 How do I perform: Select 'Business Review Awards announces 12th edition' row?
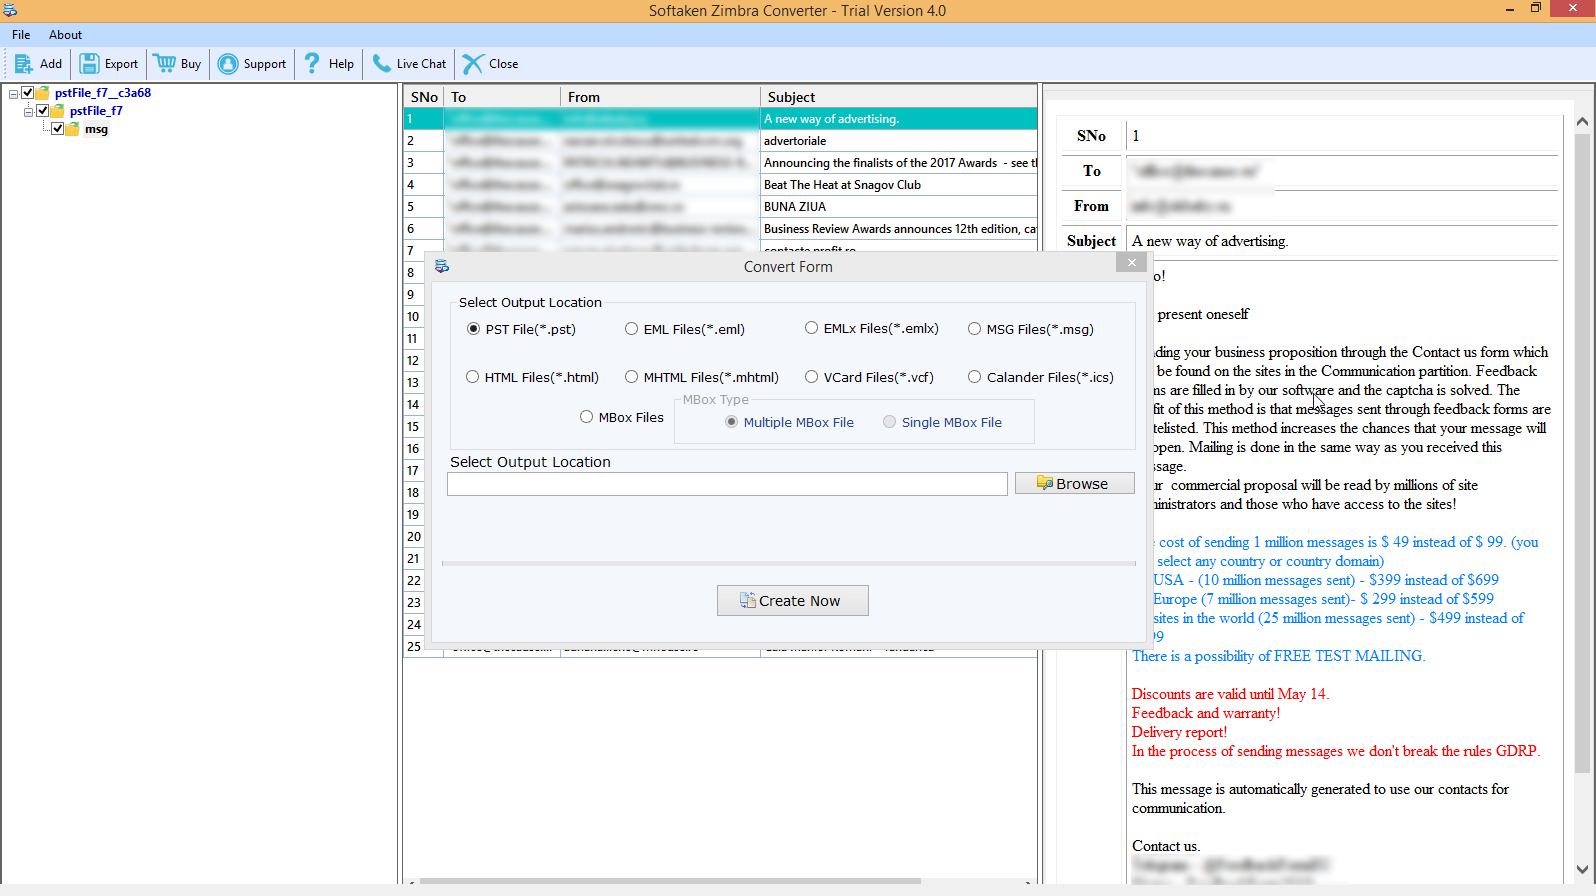point(720,229)
